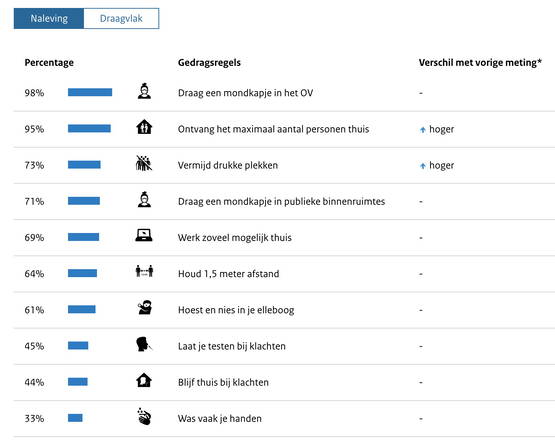Image resolution: width=555 pixels, height=445 pixels.
Task: Click 'hoger' indicator for Ontvang maximaal personen thuis
Action: [437, 129]
